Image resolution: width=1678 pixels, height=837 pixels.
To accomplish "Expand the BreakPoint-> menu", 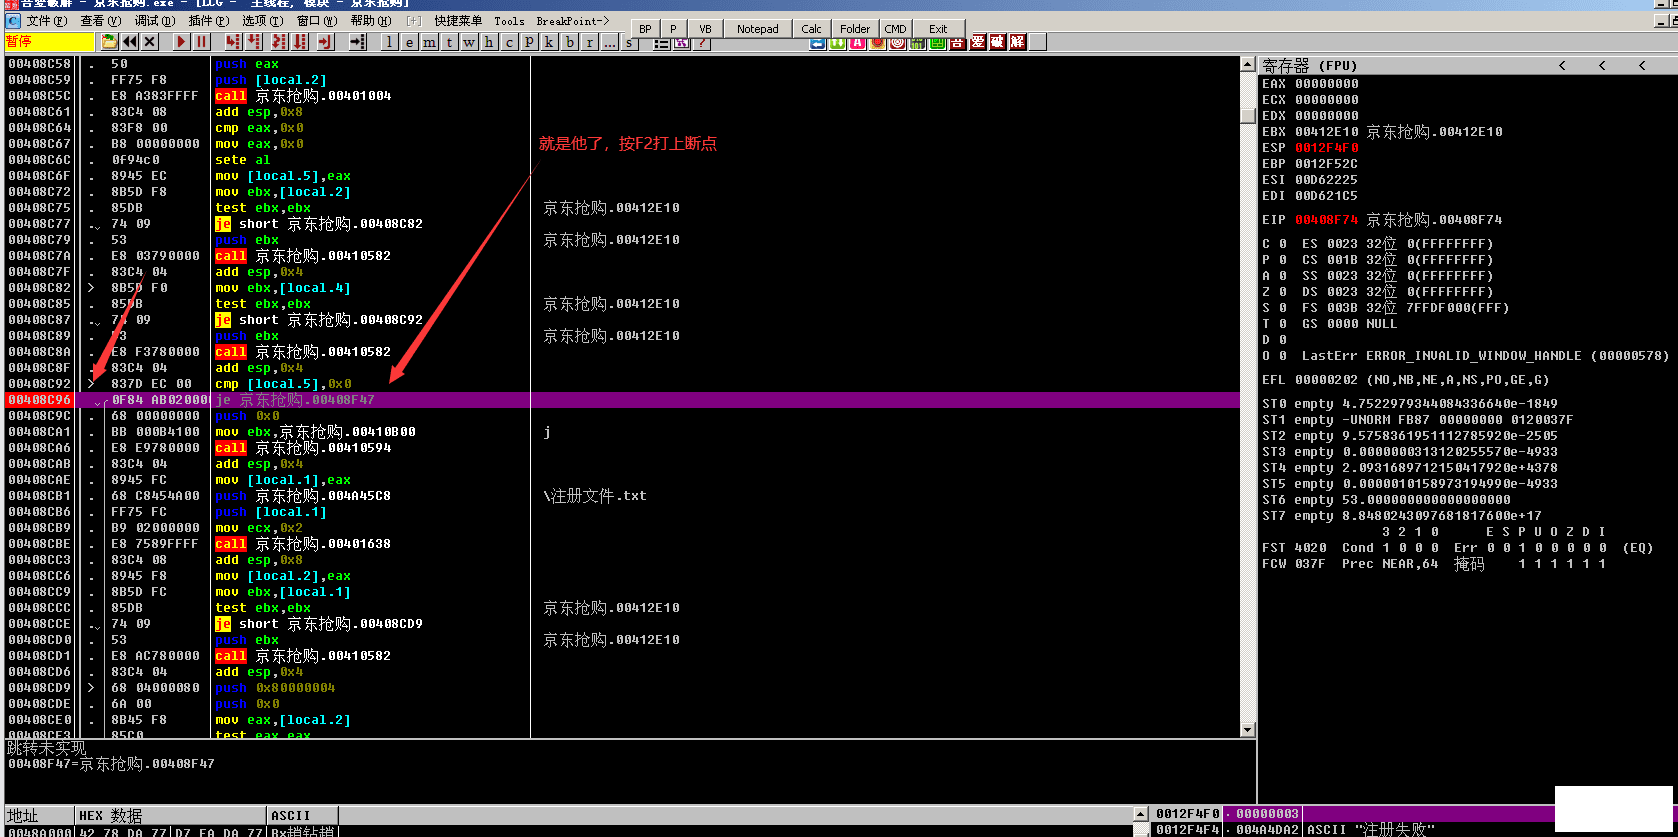I will 572,21.
